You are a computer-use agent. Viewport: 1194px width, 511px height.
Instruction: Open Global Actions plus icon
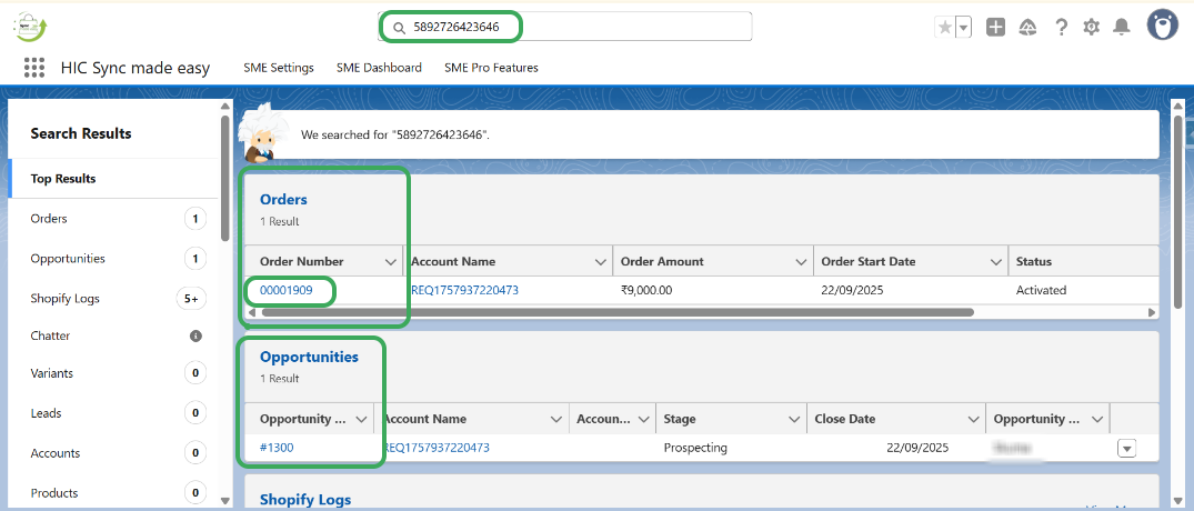tap(995, 27)
